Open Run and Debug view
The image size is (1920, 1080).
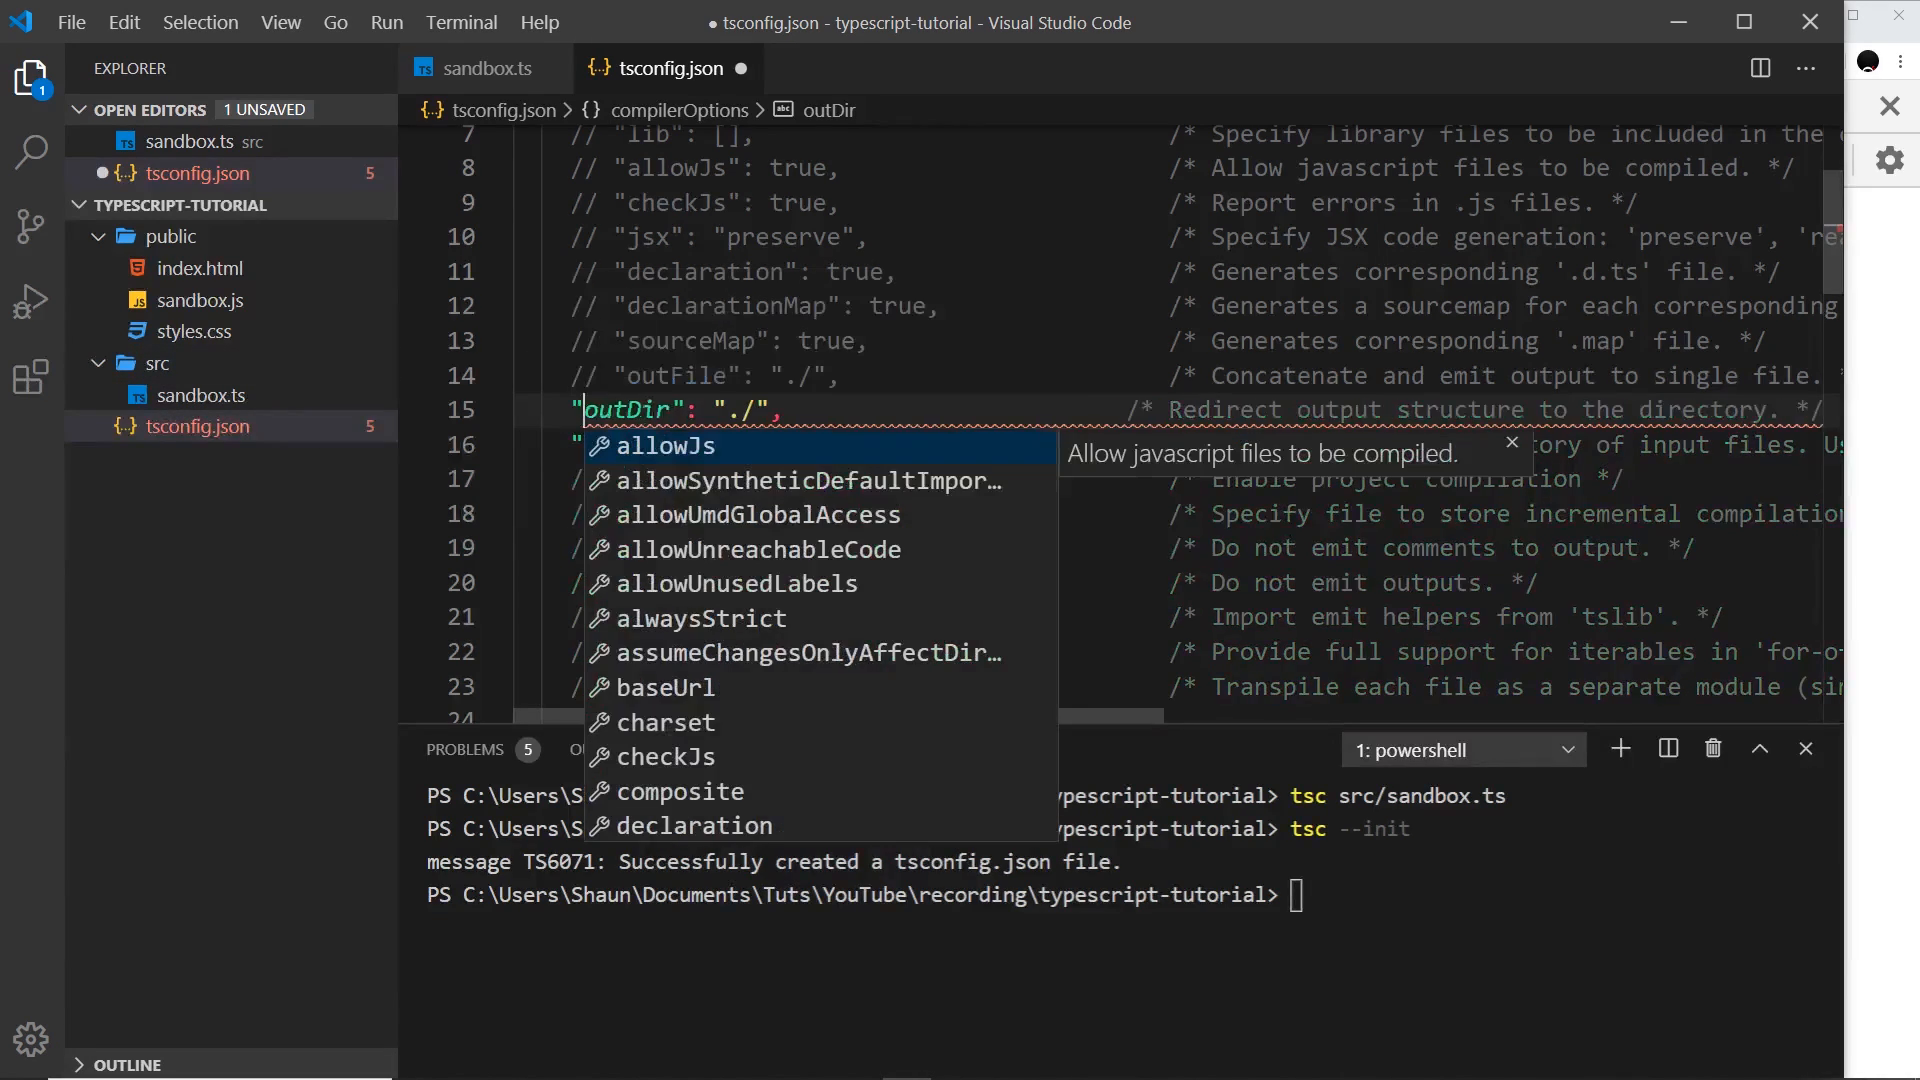coord(31,301)
